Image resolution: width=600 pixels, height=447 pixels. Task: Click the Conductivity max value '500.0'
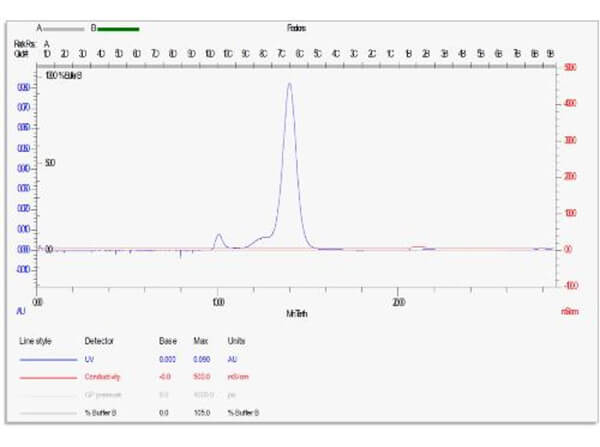click(x=202, y=377)
